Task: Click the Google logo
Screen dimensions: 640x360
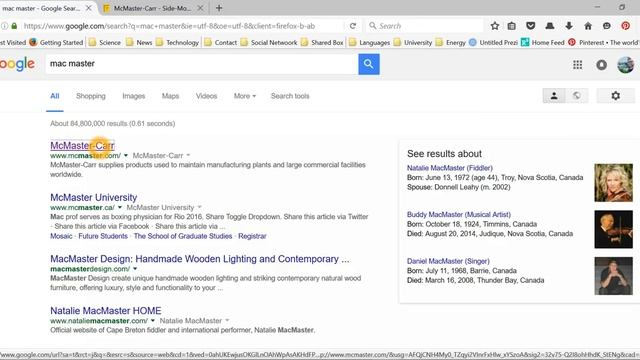Action: (17, 64)
